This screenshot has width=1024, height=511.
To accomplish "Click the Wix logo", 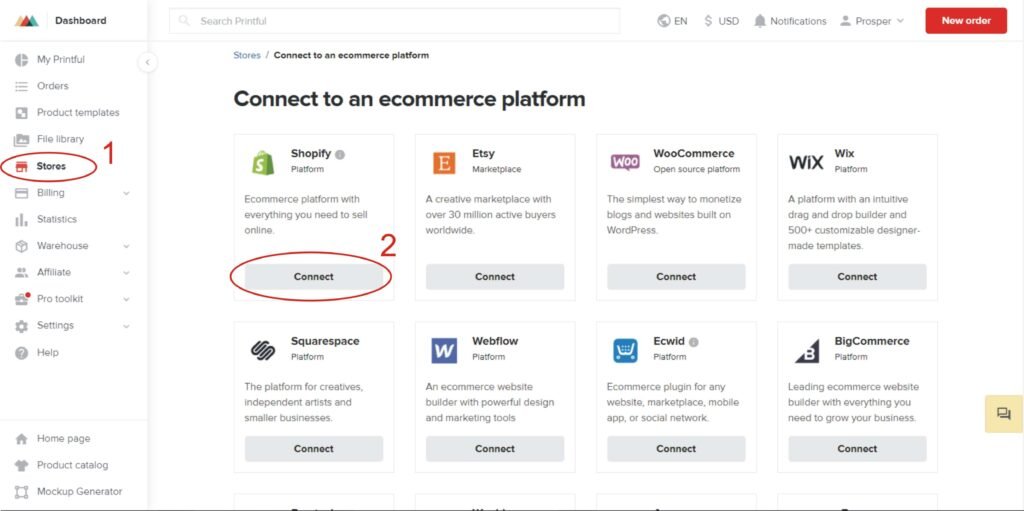I will pos(806,163).
